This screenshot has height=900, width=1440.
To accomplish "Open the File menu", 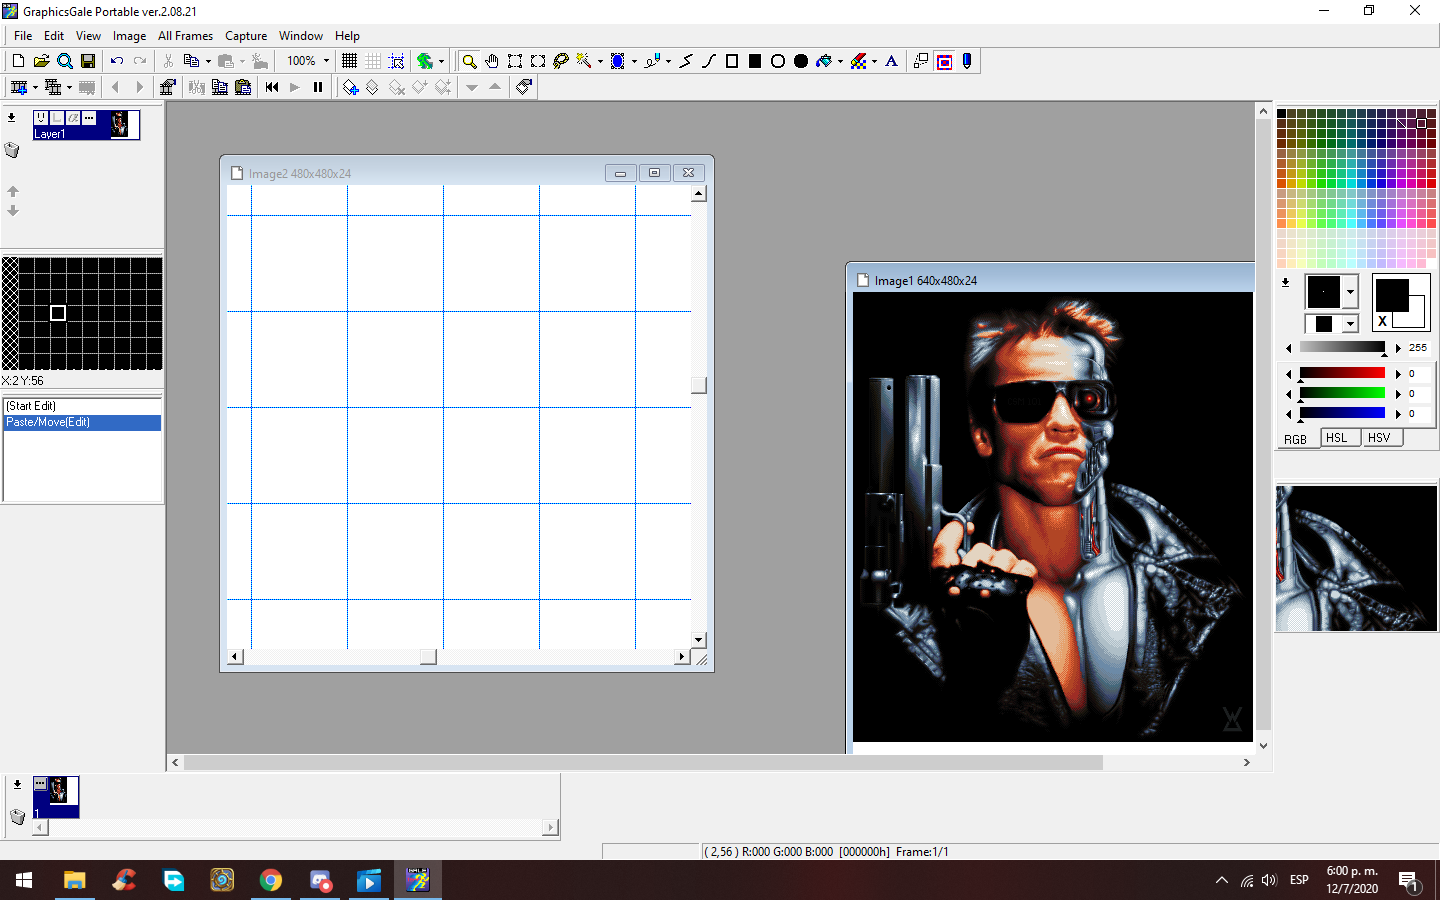I will 23,36.
